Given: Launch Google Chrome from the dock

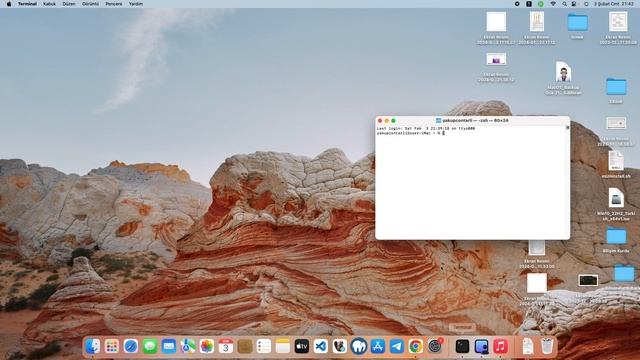Looking at the screenshot, I should pyautogui.click(x=416, y=346).
